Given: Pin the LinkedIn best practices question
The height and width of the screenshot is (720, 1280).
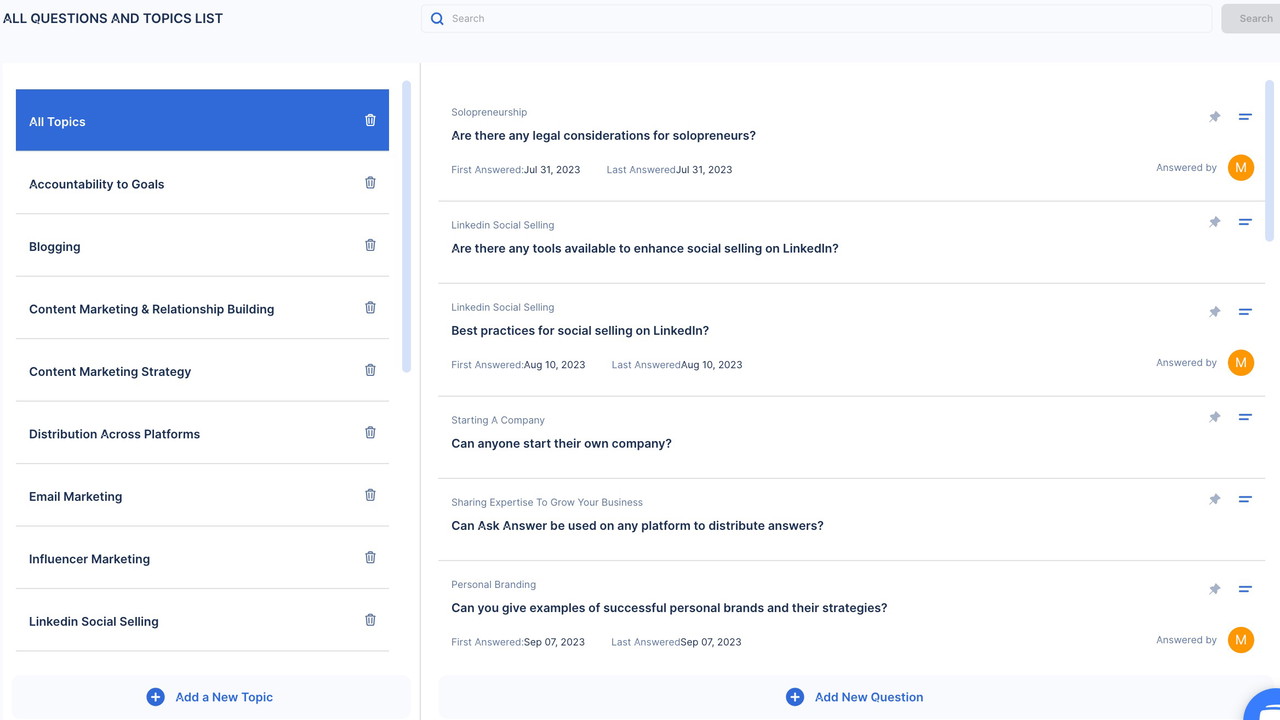Looking at the screenshot, I should [1214, 312].
